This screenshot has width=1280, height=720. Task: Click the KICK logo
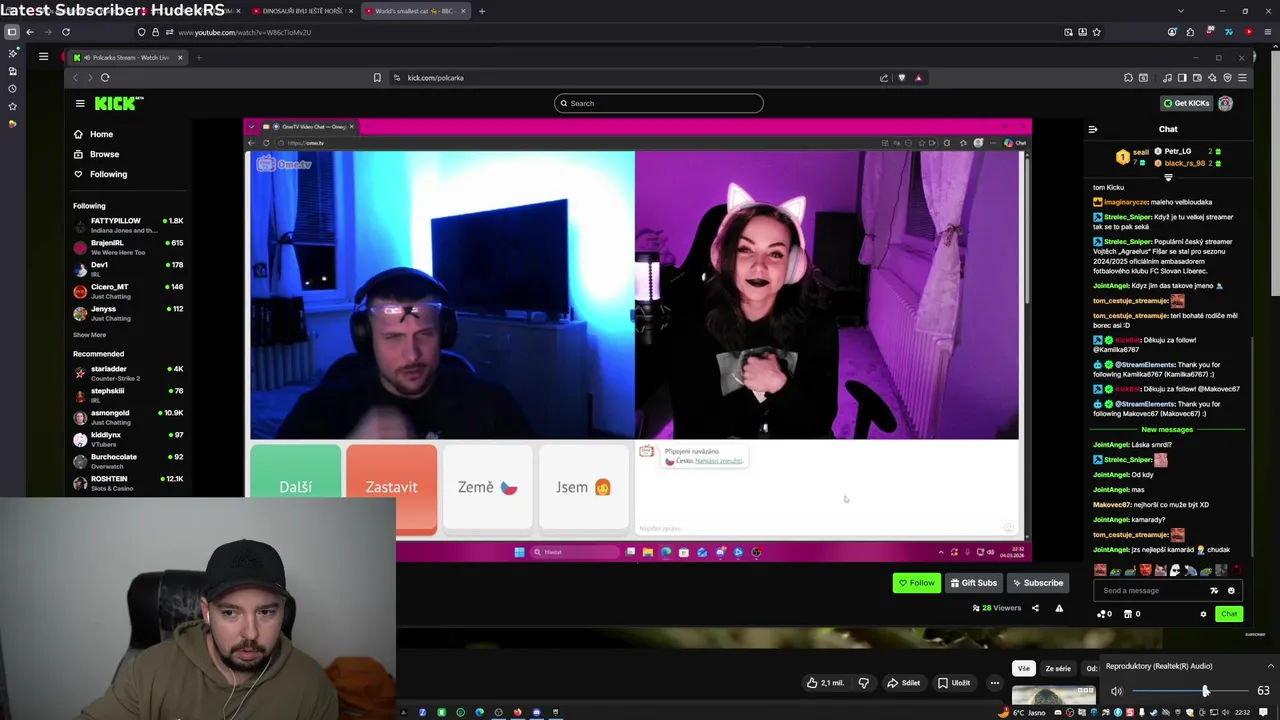coord(119,103)
